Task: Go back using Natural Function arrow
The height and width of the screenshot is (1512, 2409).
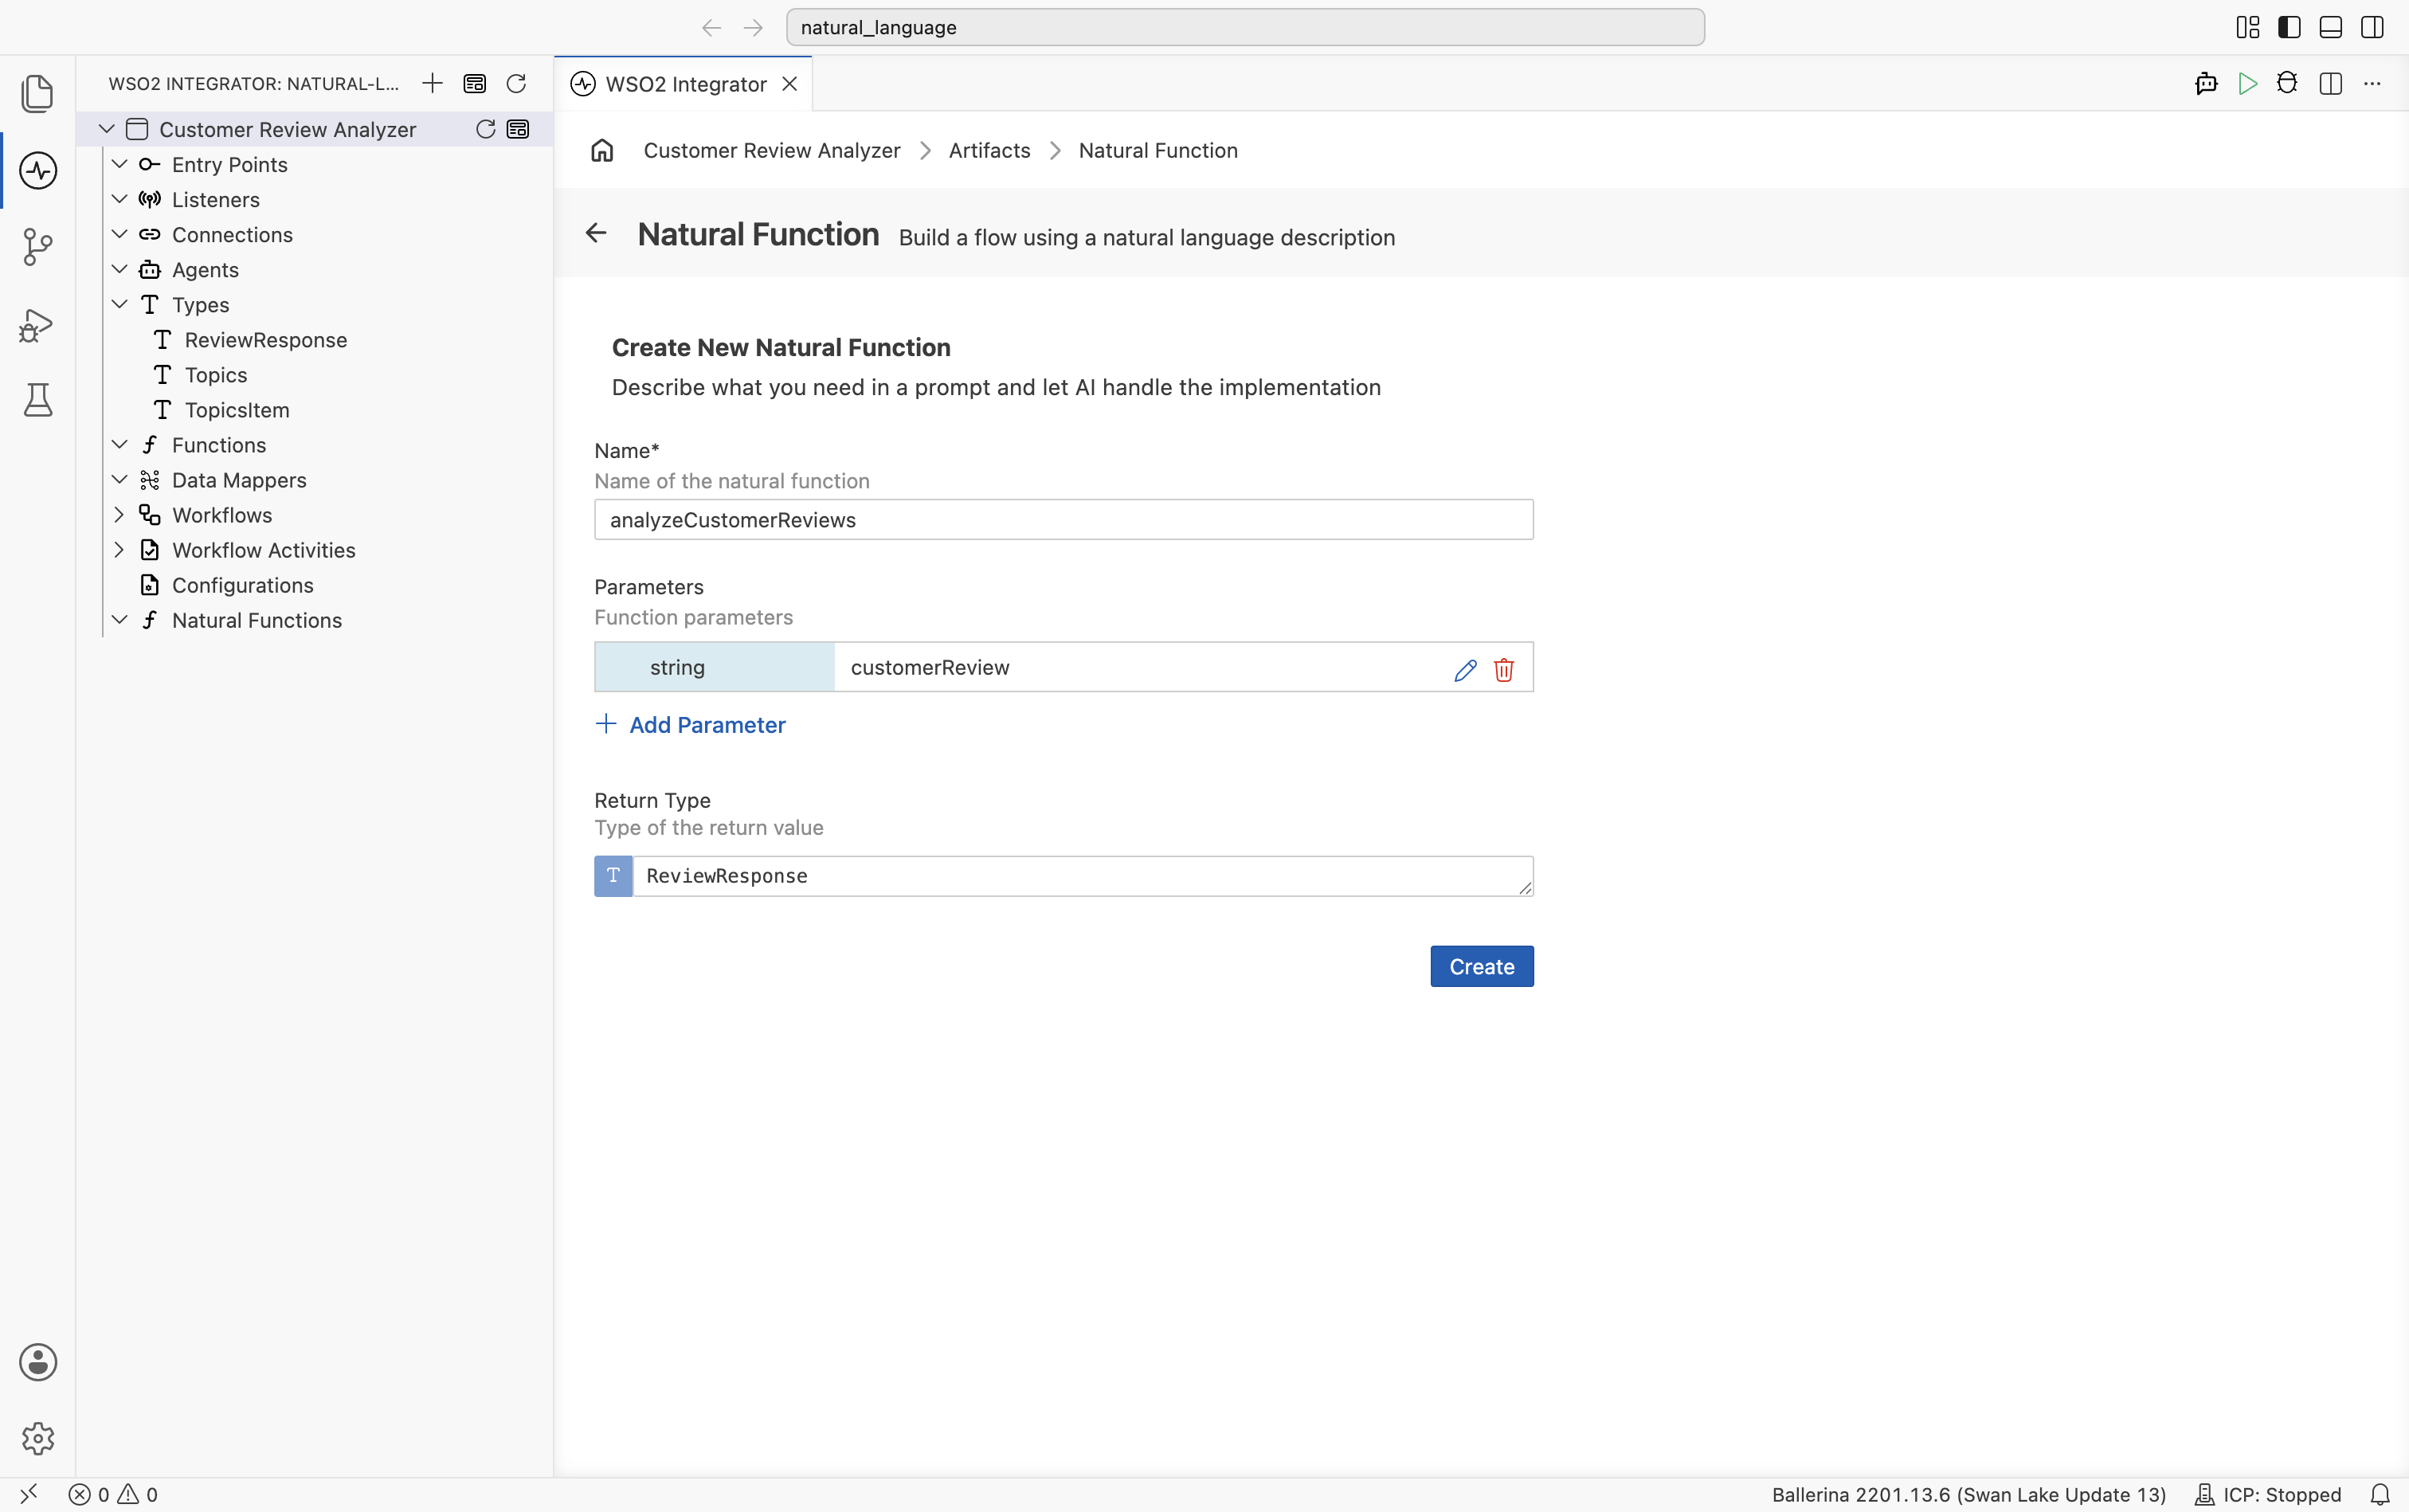Action: [596, 233]
